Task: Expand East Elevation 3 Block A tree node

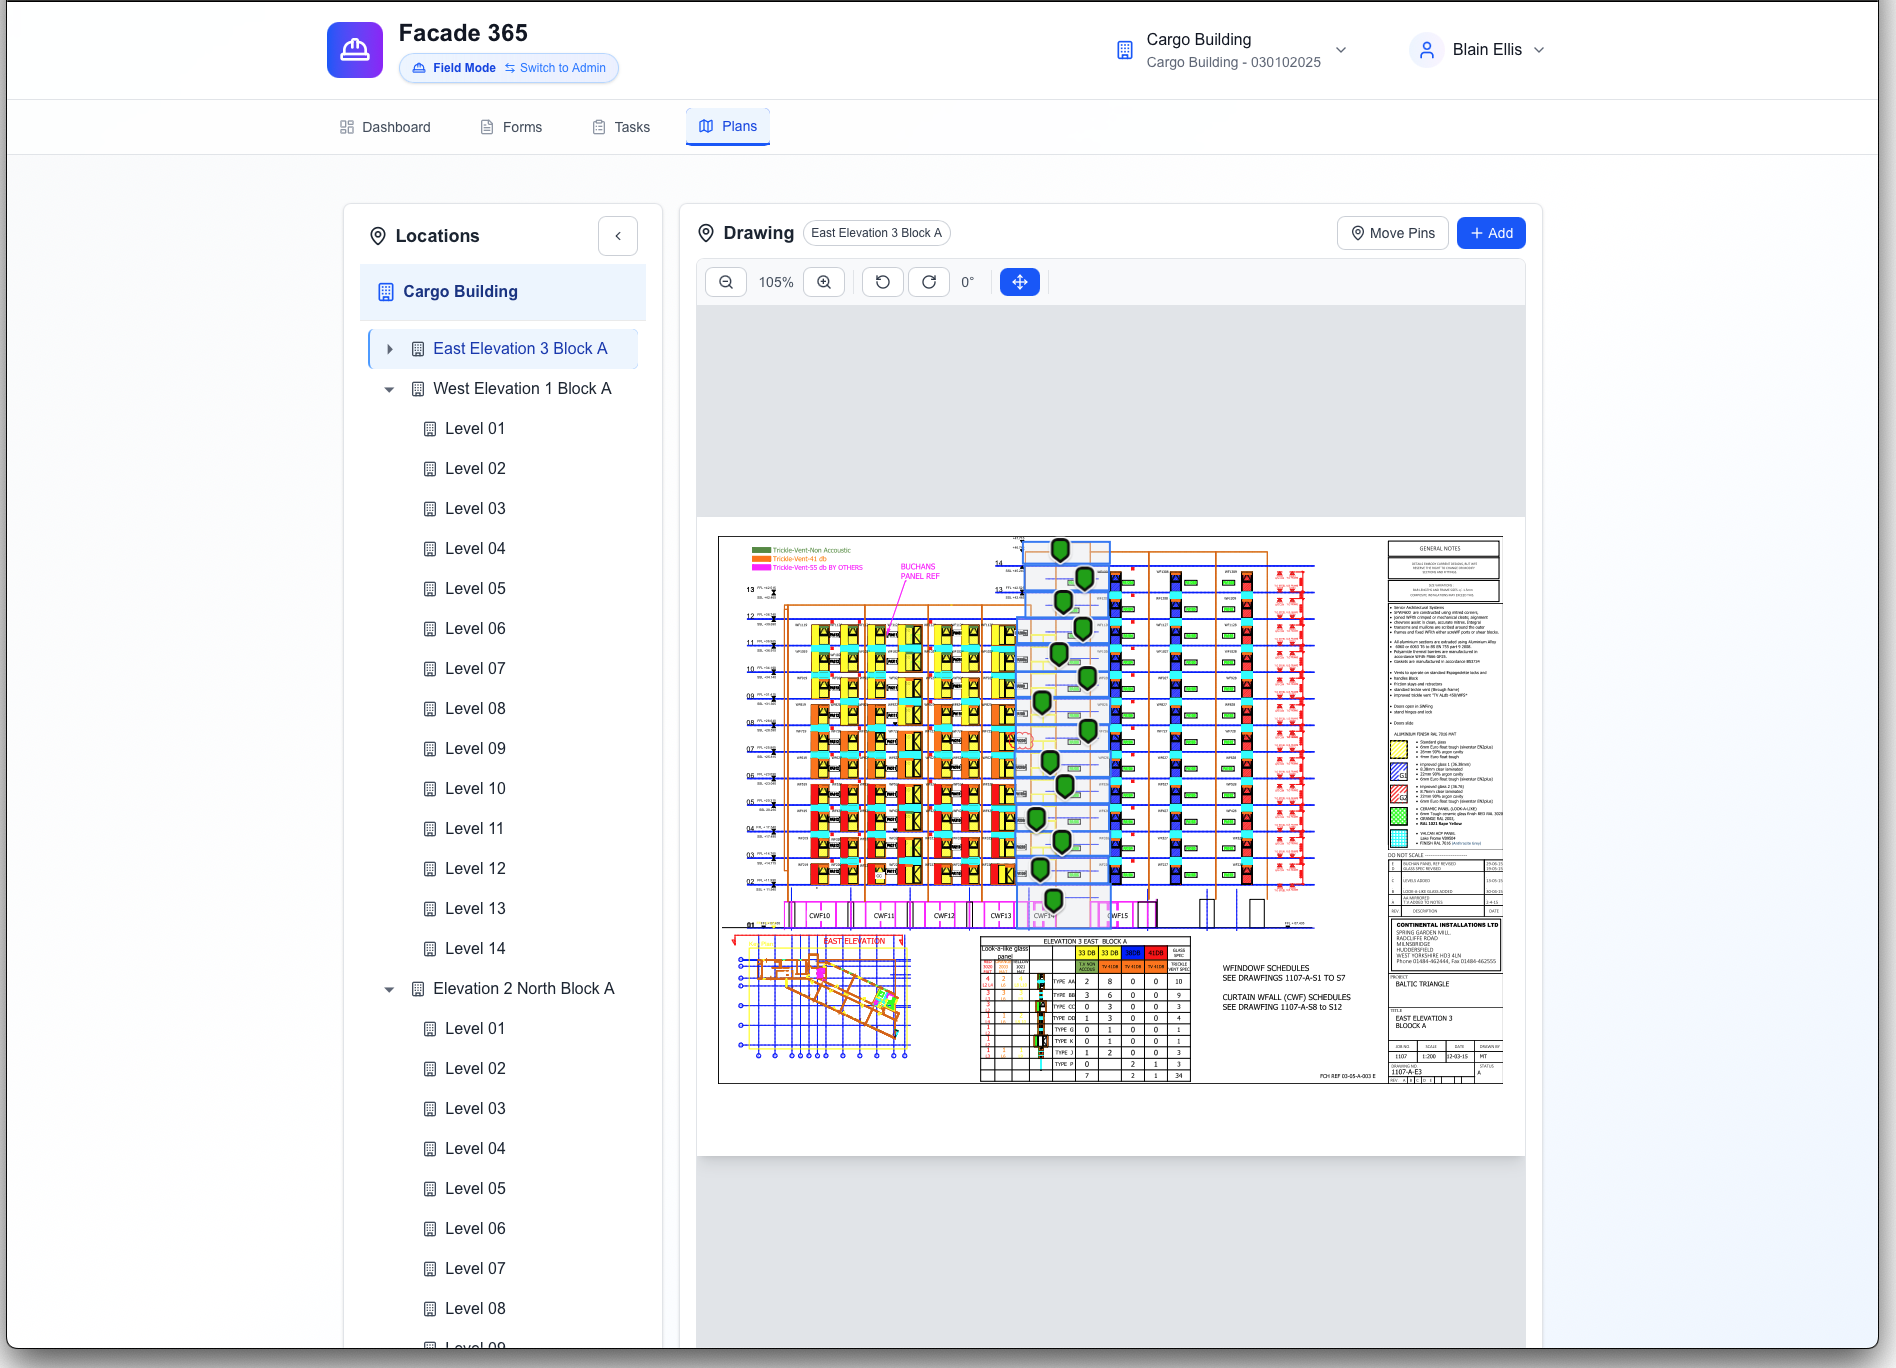Action: pos(390,348)
